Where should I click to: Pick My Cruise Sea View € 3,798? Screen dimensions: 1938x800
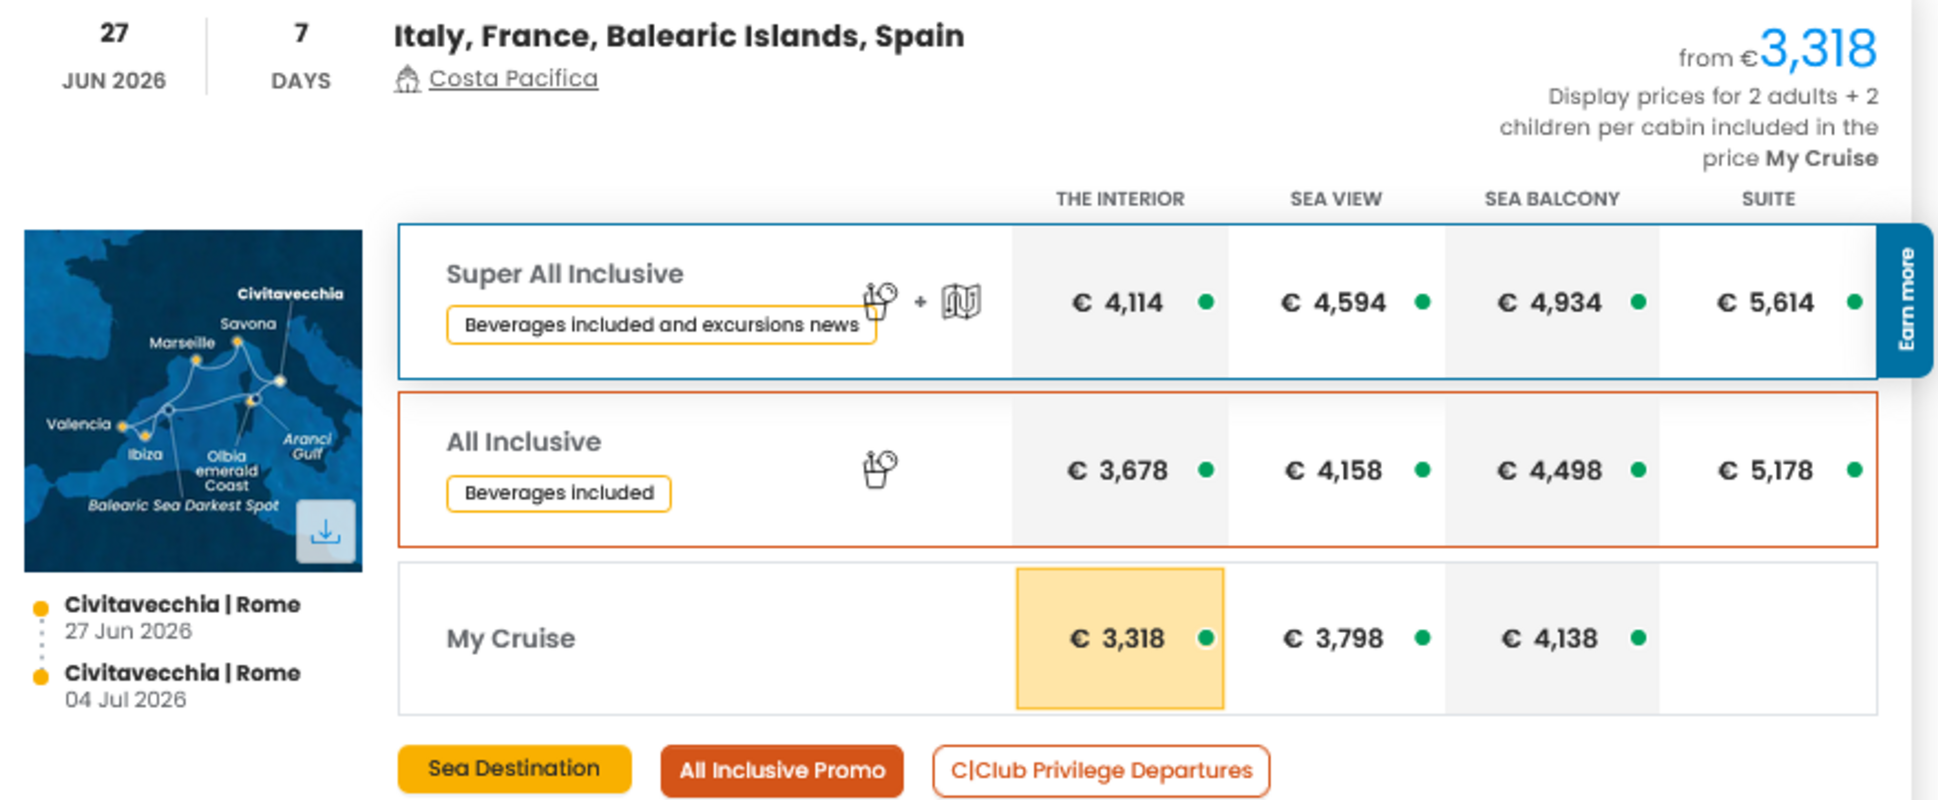1334,638
